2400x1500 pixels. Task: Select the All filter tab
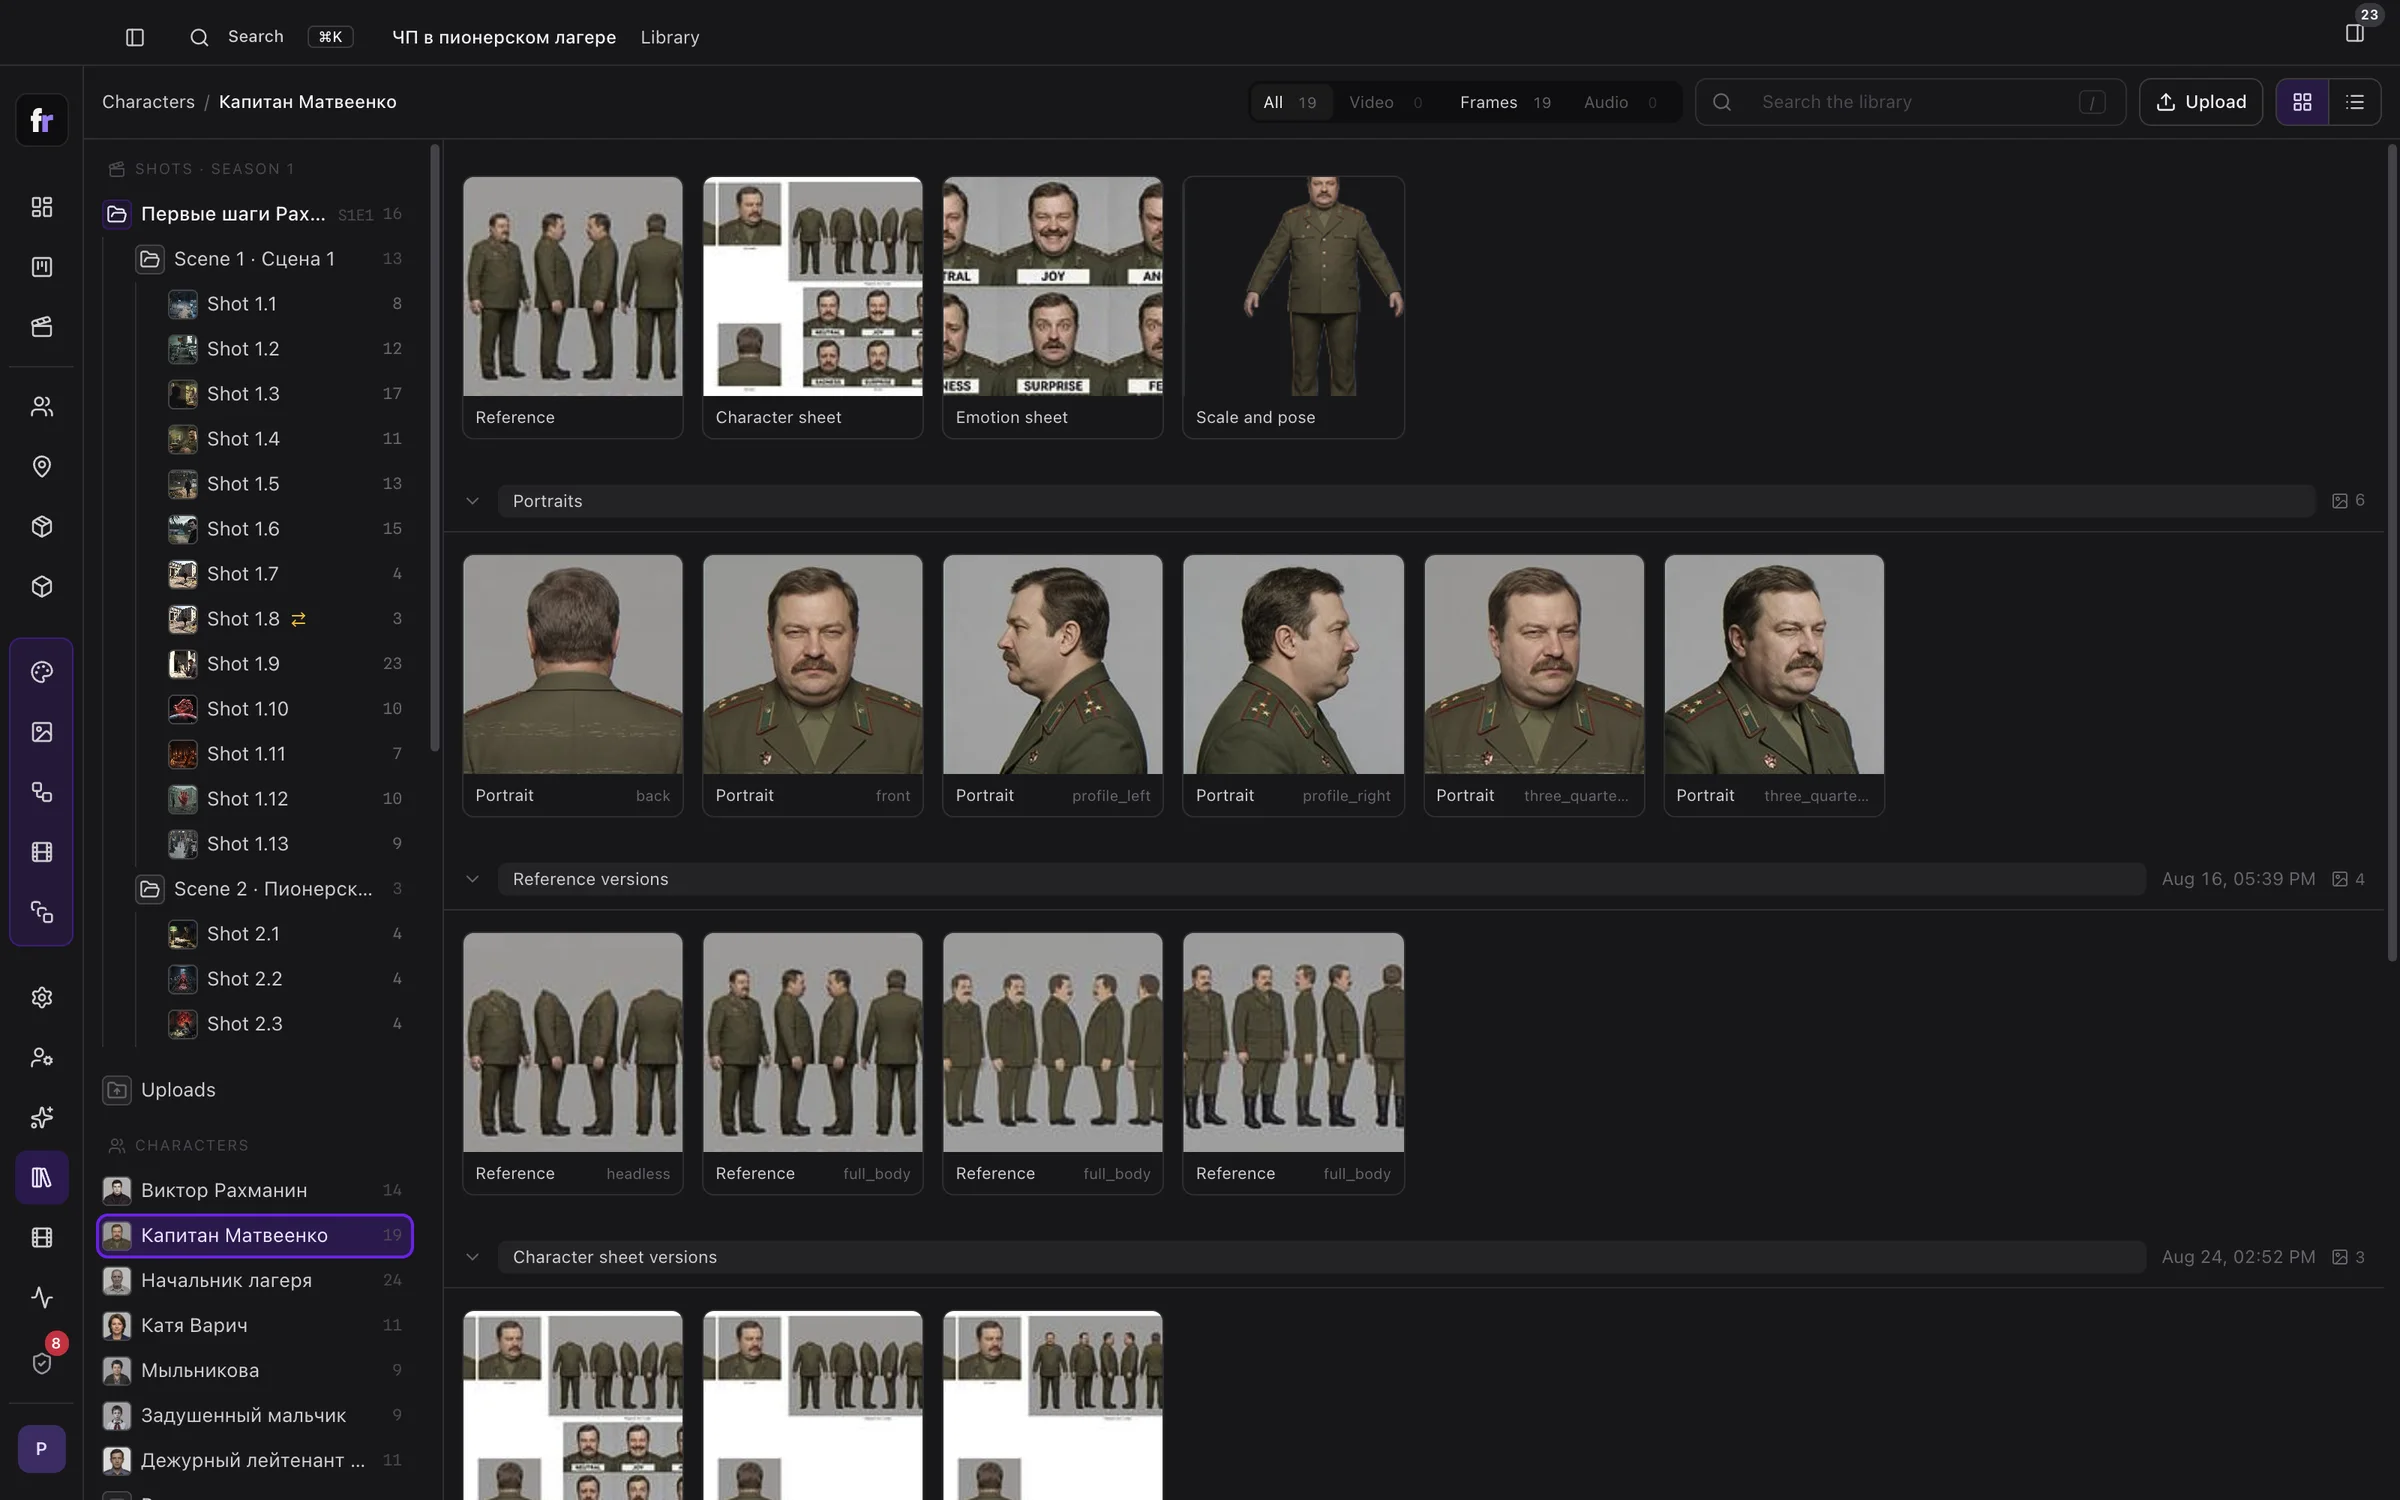coord(1290,102)
